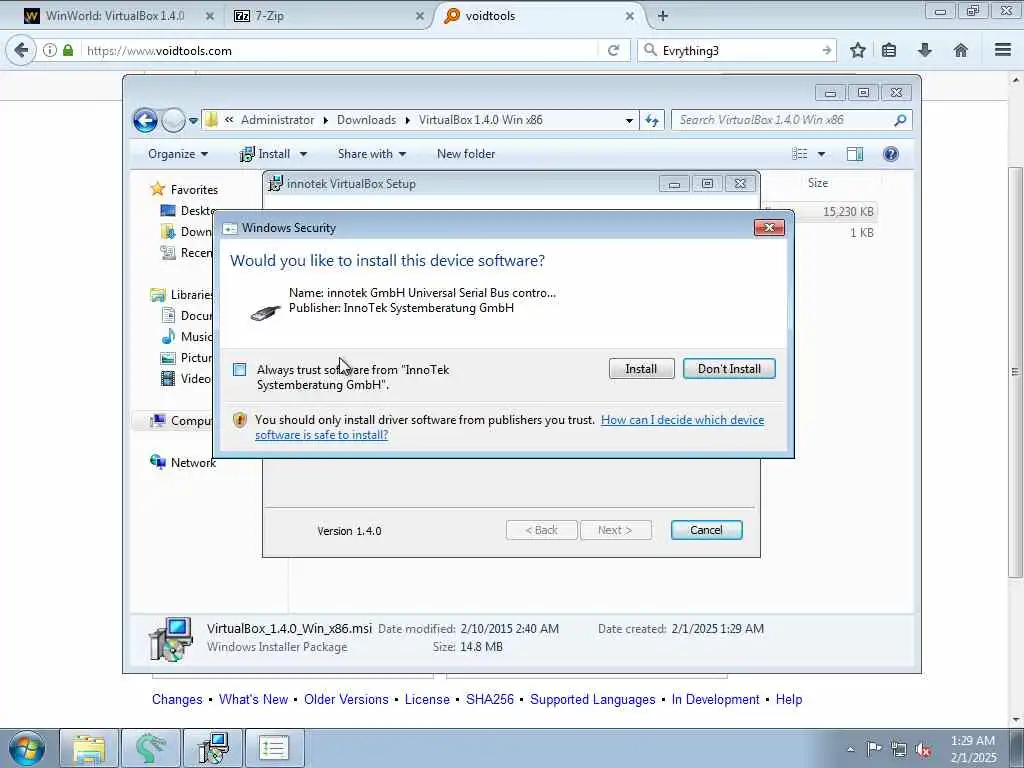Open the view options dropdown arrow

pos(822,154)
